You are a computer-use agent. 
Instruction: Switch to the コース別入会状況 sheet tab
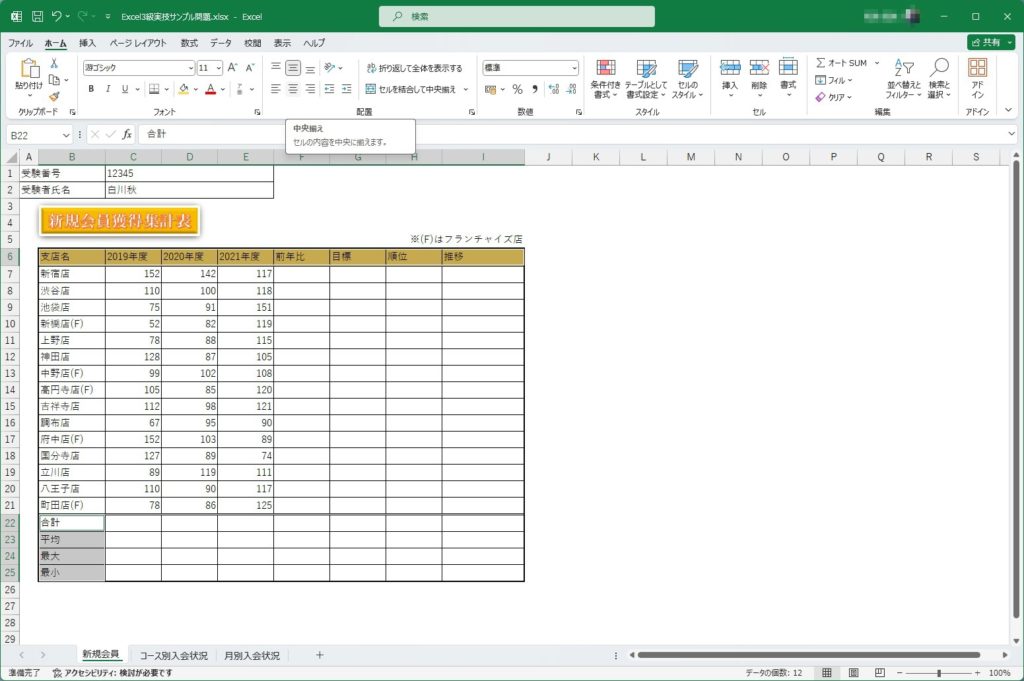click(174, 656)
